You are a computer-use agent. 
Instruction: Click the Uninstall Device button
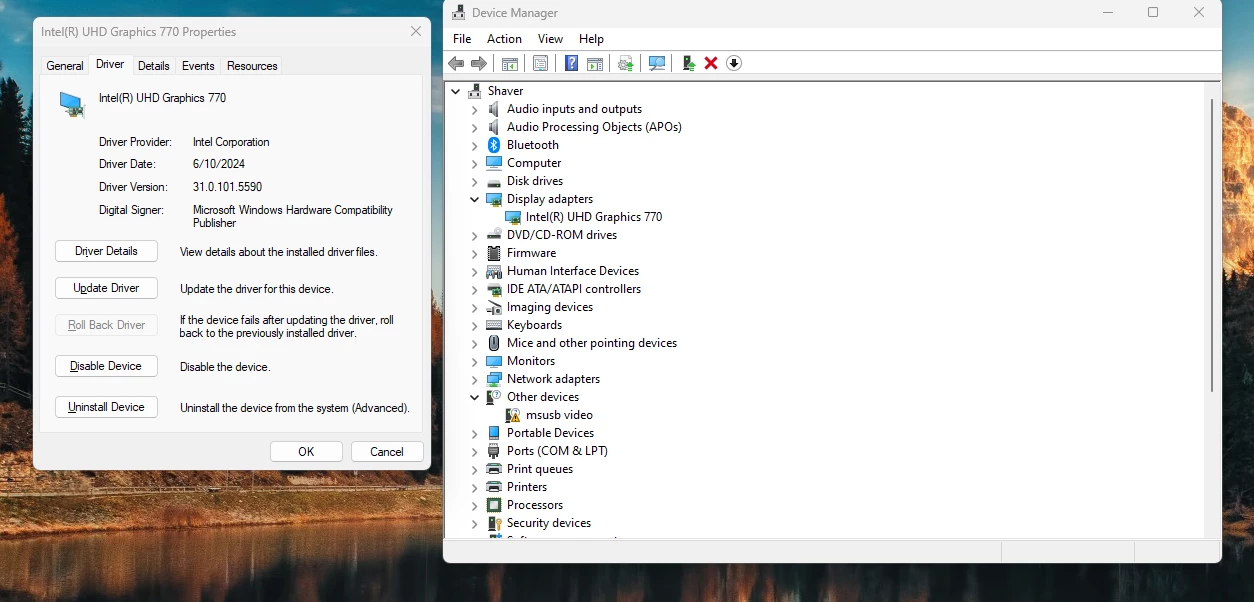[106, 407]
